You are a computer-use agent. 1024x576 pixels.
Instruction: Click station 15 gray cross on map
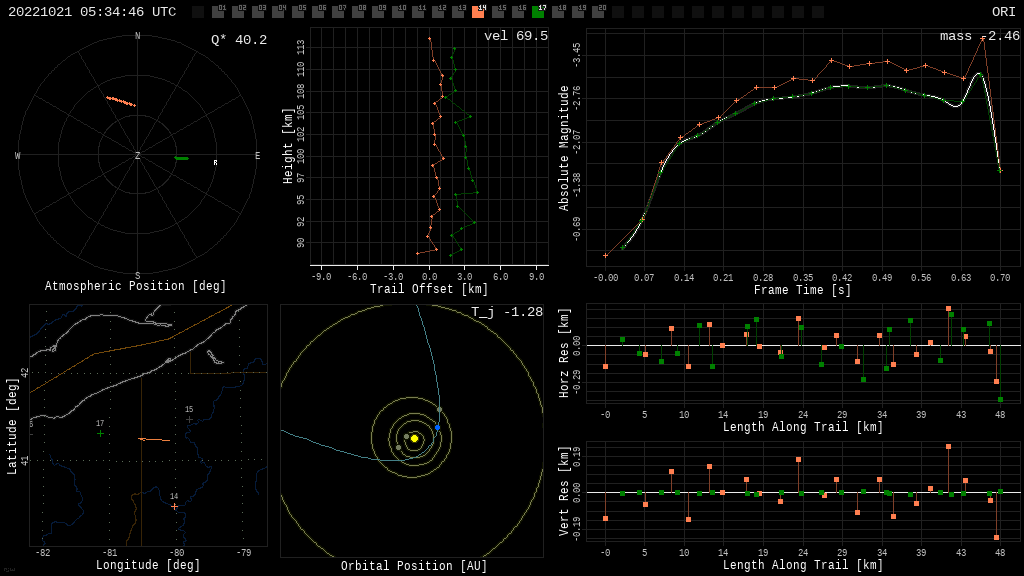(x=189, y=420)
